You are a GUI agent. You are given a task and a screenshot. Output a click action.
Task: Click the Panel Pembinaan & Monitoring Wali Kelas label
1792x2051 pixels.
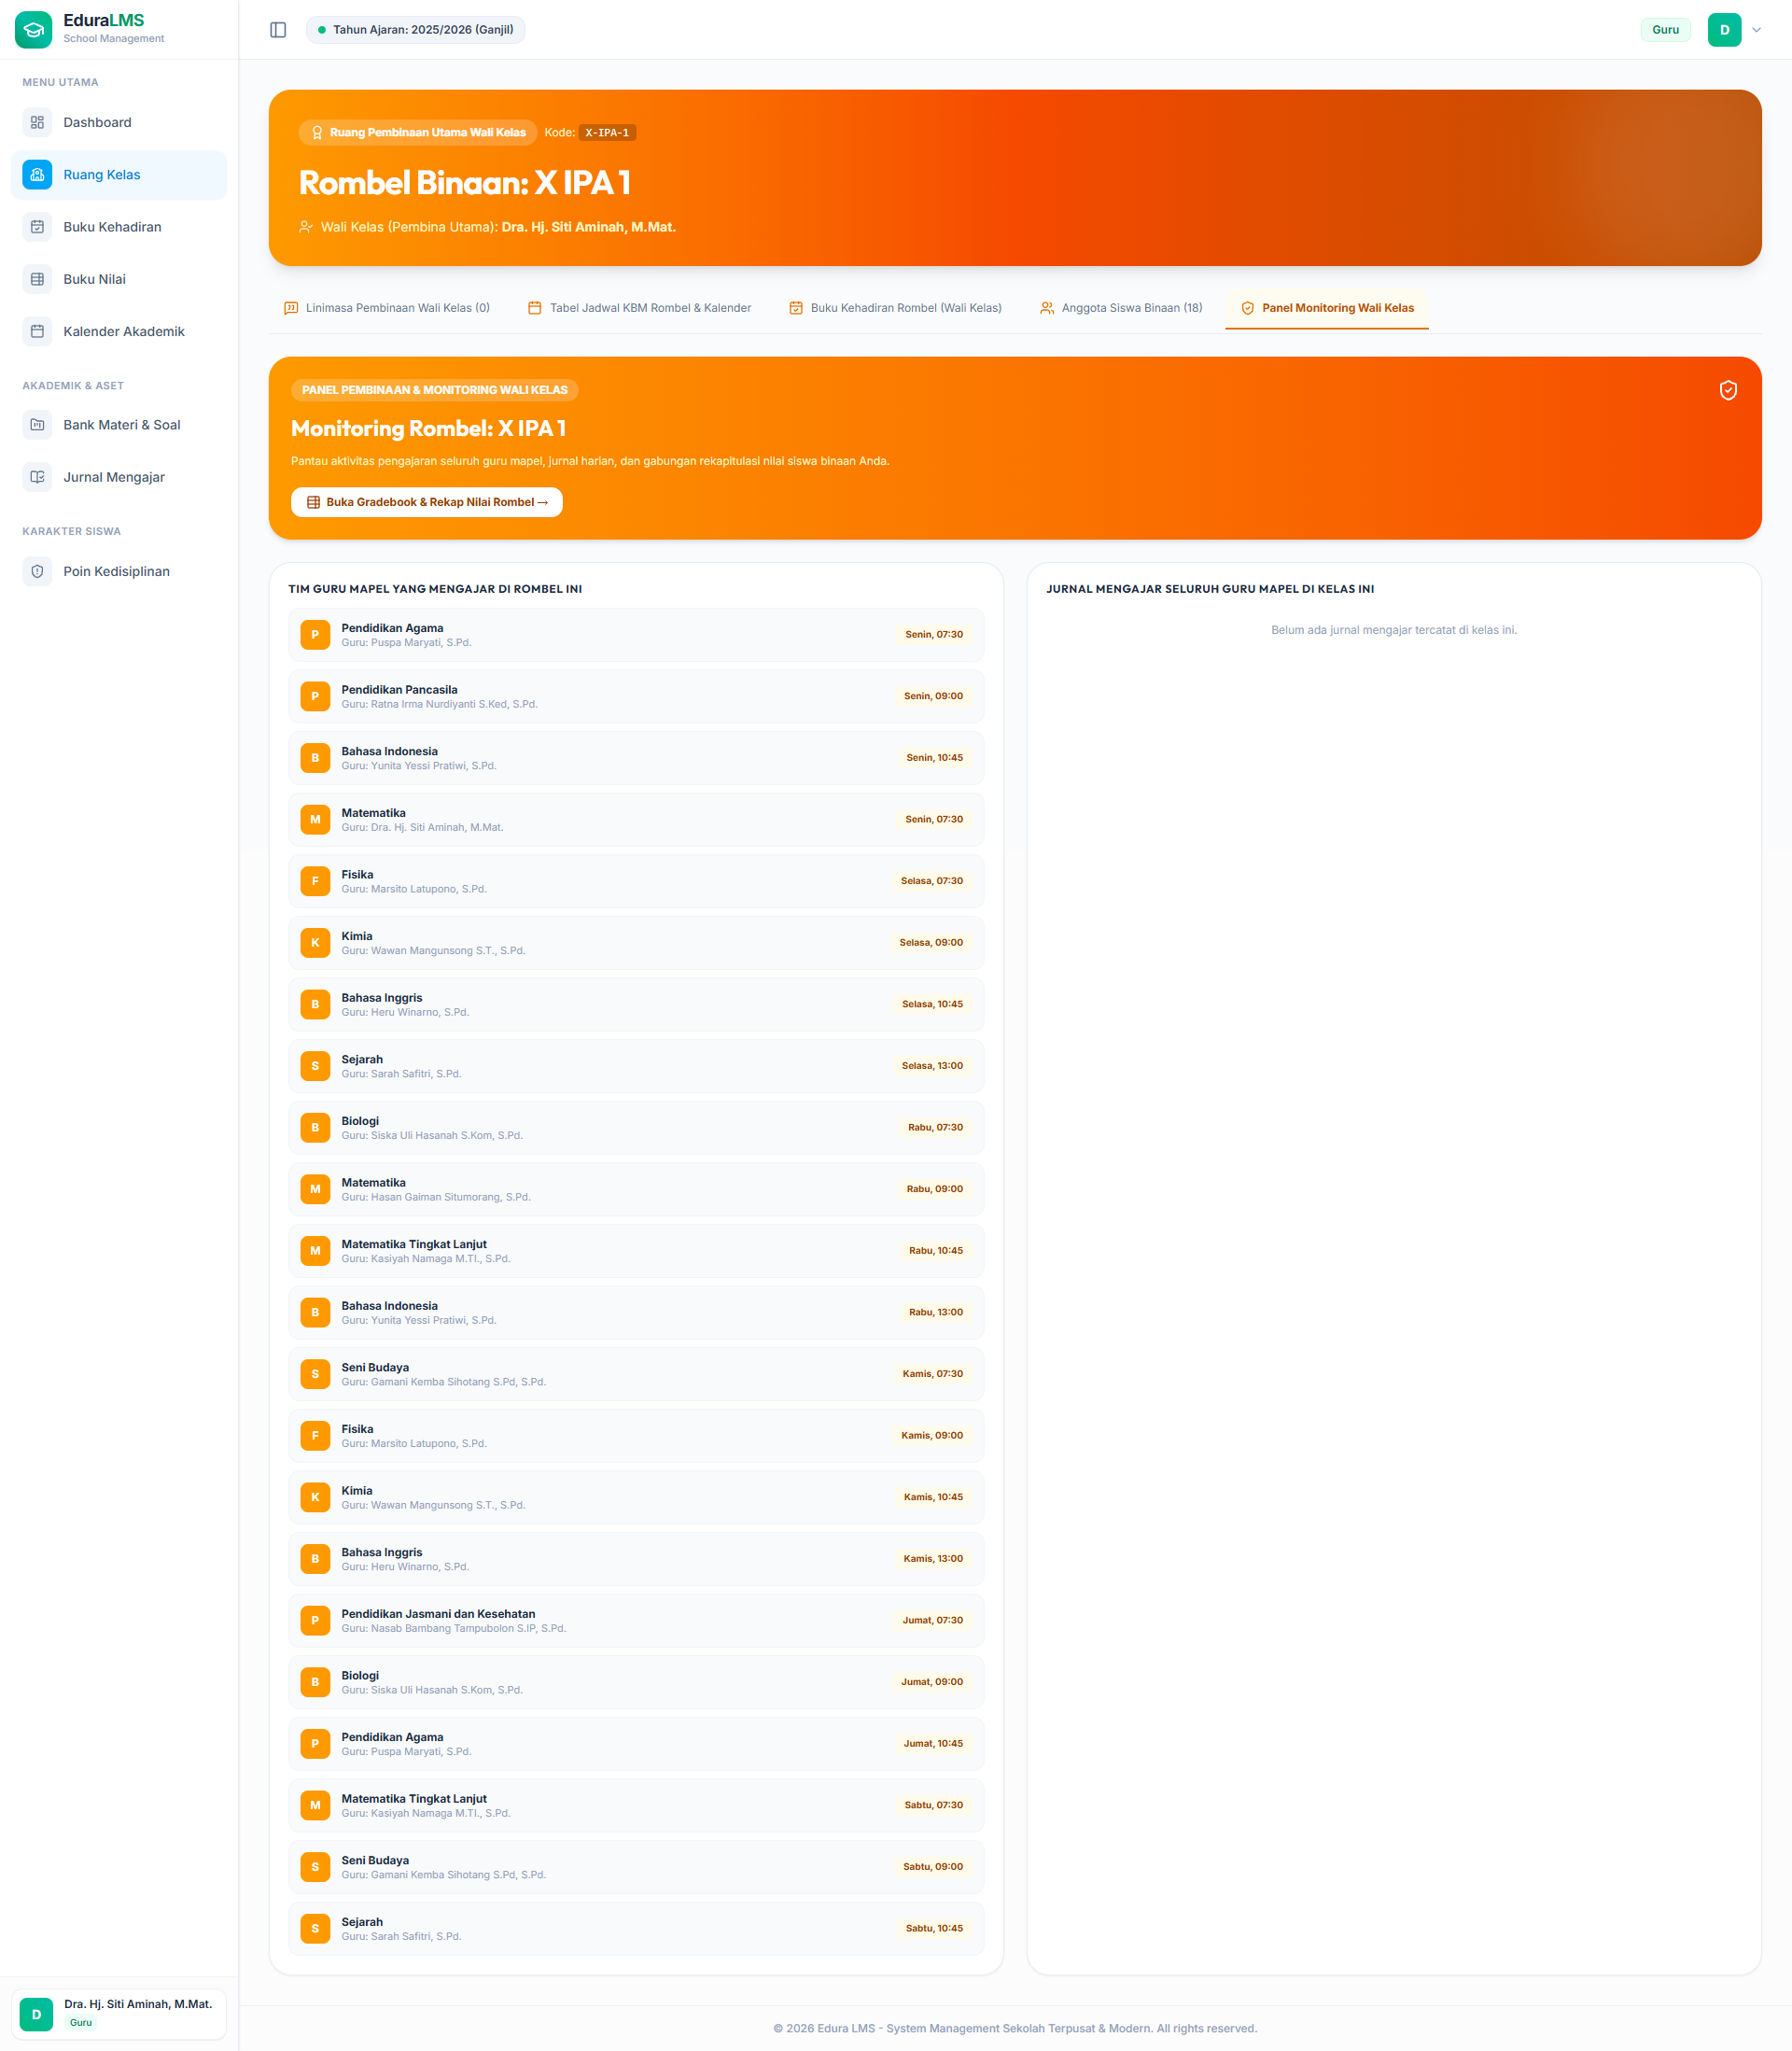pos(435,390)
